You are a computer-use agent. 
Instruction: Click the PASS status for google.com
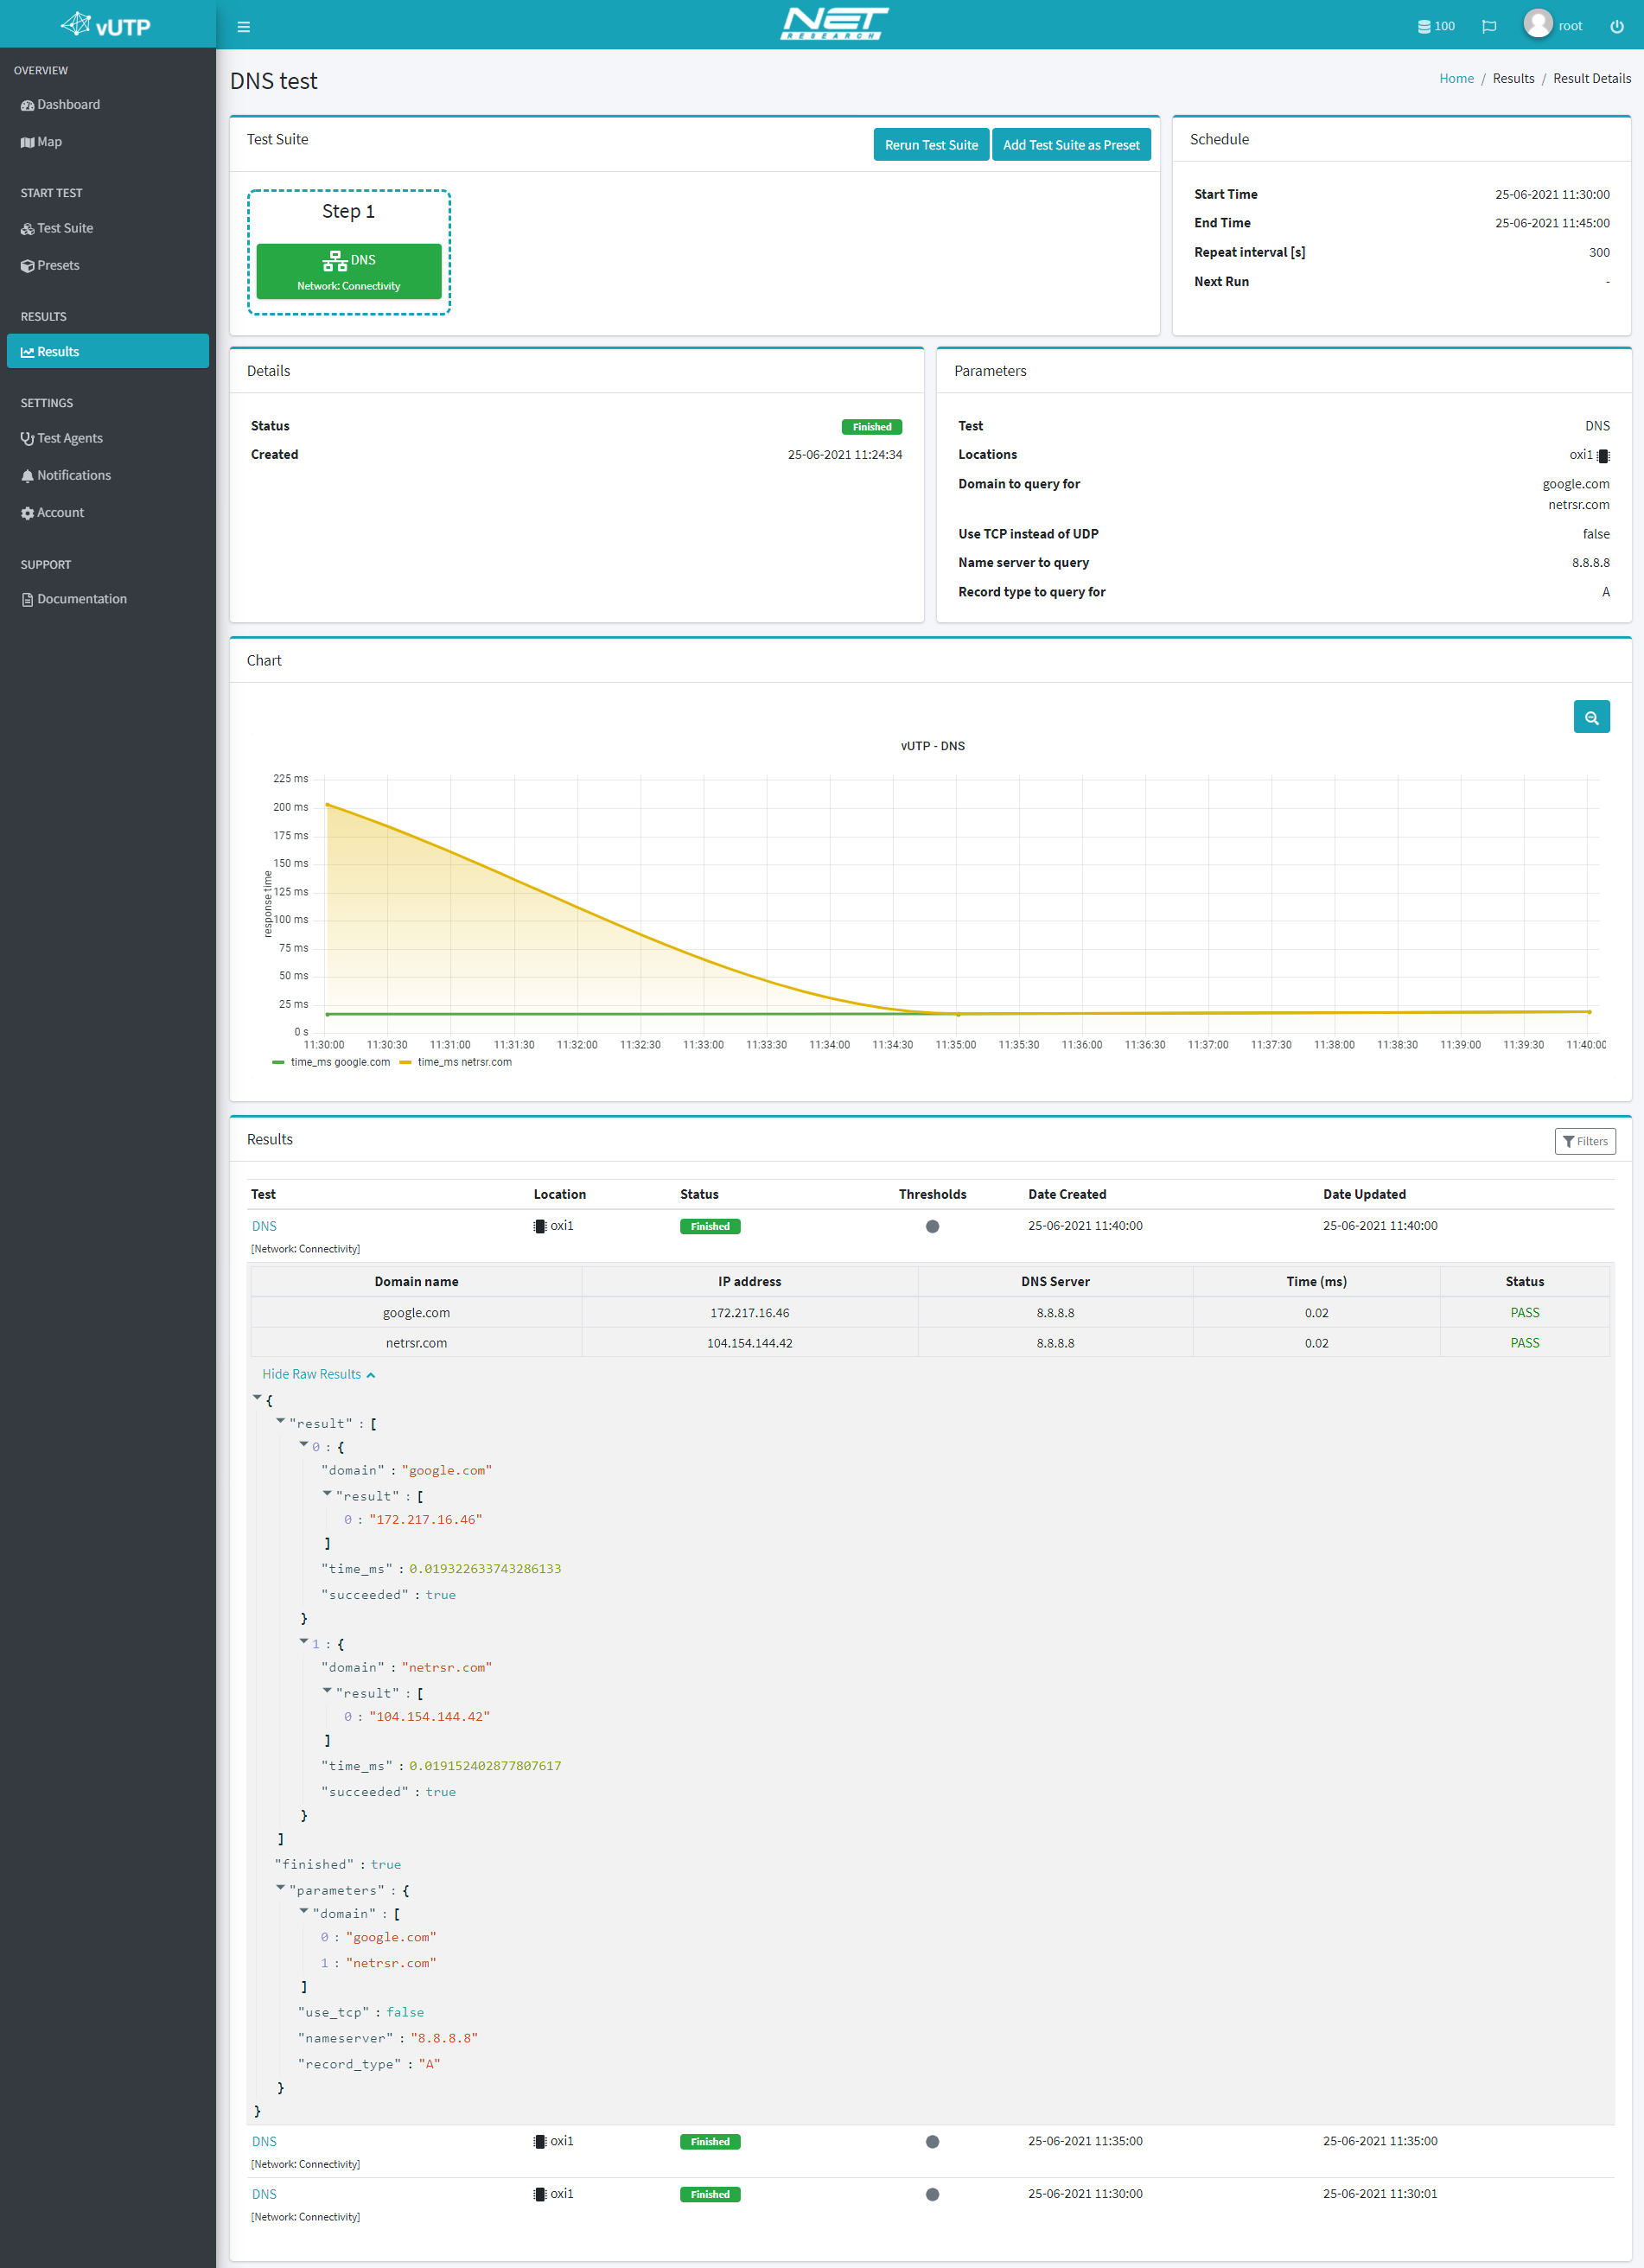point(1524,1313)
